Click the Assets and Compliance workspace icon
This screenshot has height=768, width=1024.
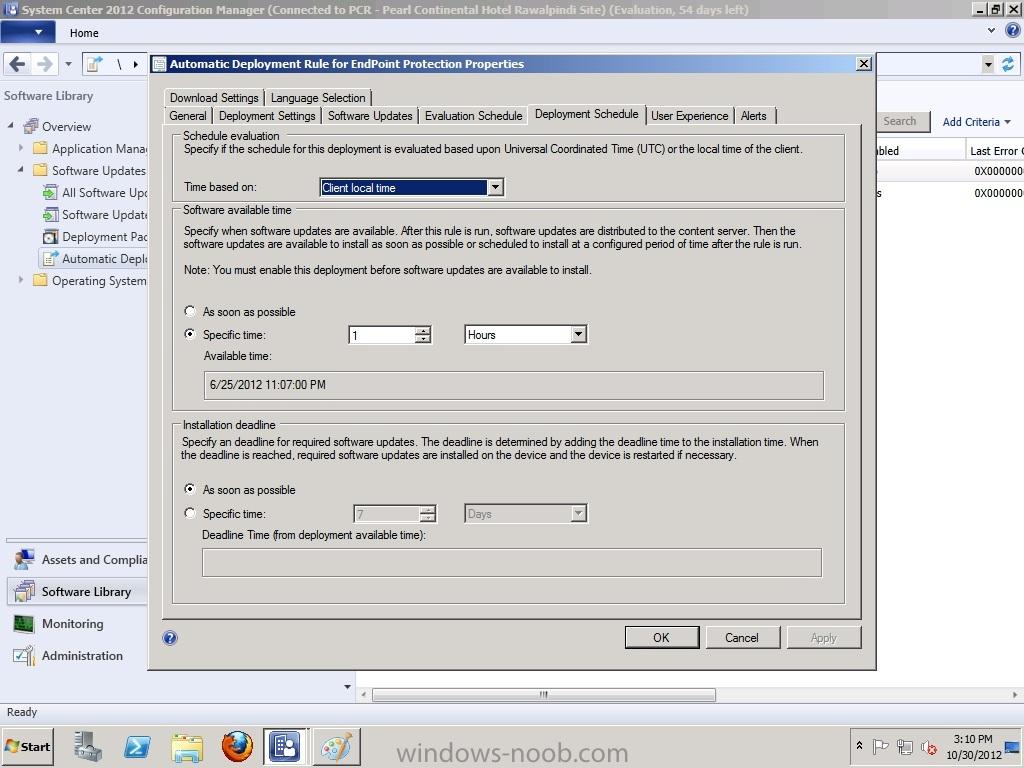tap(24, 560)
